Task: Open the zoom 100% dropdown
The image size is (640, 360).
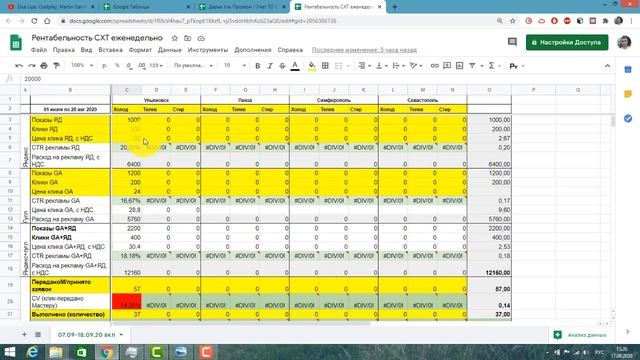Action: (82, 65)
